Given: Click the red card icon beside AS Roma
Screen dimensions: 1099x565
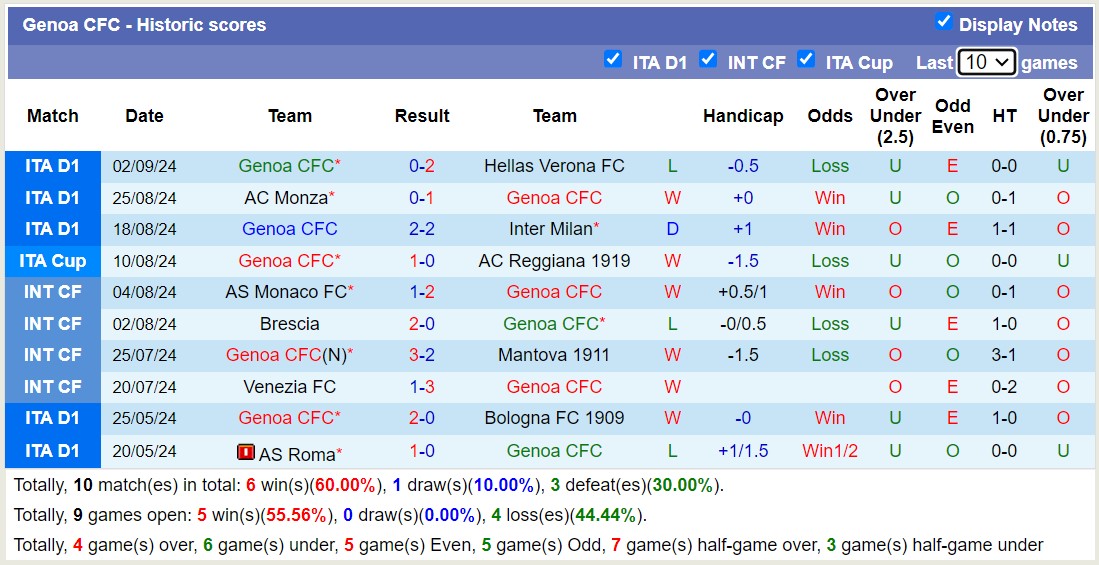Looking at the screenshot, I should [246, 453].
